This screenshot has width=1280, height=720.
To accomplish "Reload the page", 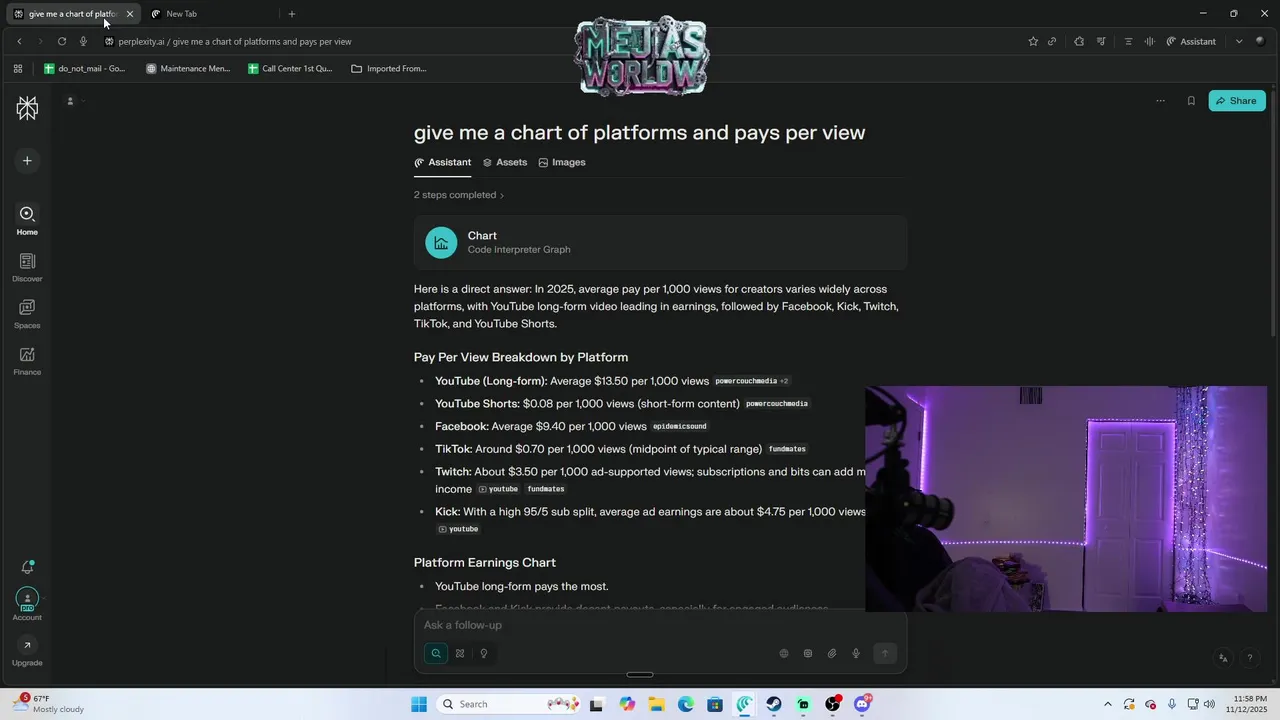I will [62, 41].
